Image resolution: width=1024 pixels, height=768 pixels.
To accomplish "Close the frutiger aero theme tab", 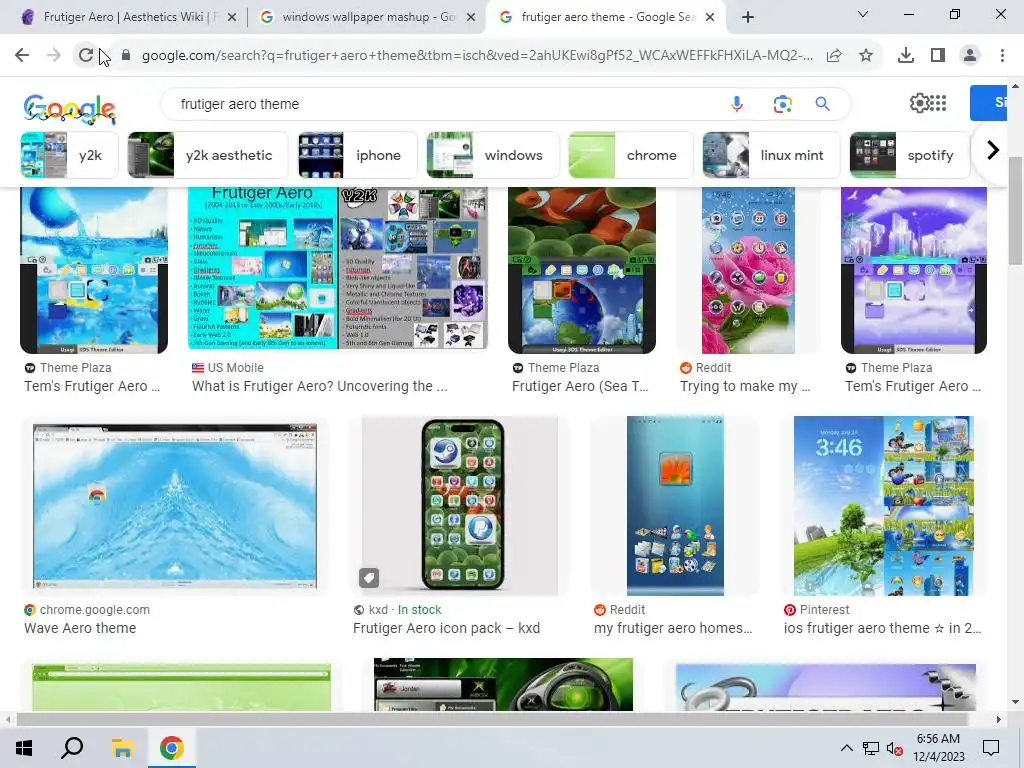I will [711, 18].
